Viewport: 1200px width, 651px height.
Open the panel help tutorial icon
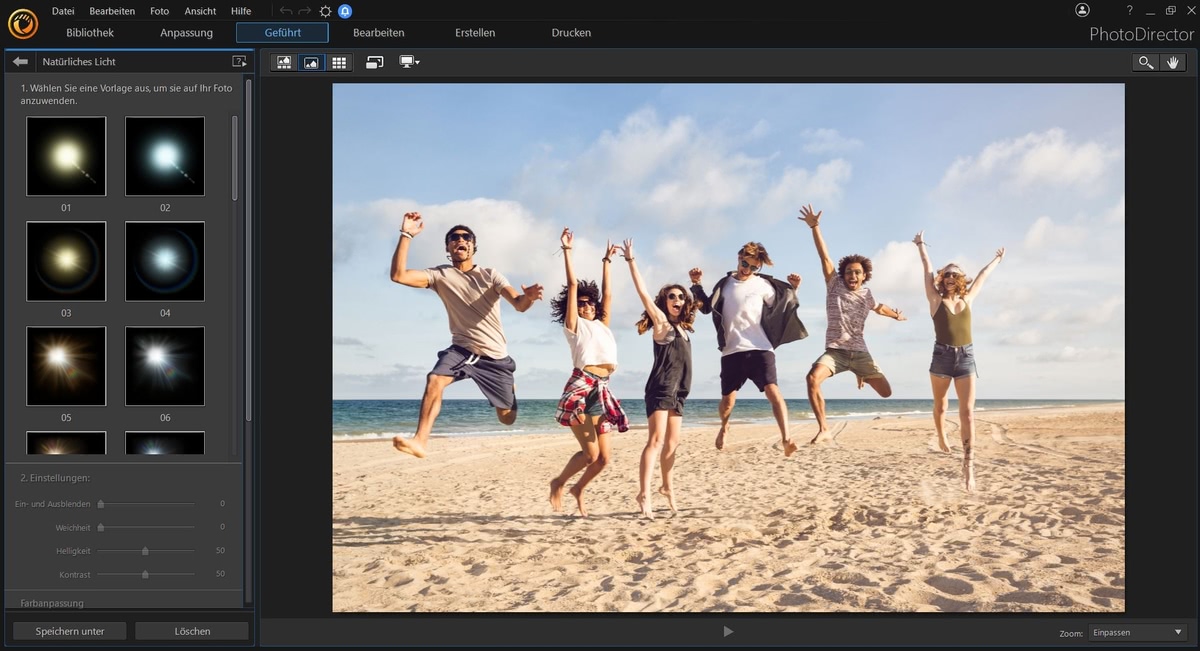pyautogui.click(x=239, y=62)
